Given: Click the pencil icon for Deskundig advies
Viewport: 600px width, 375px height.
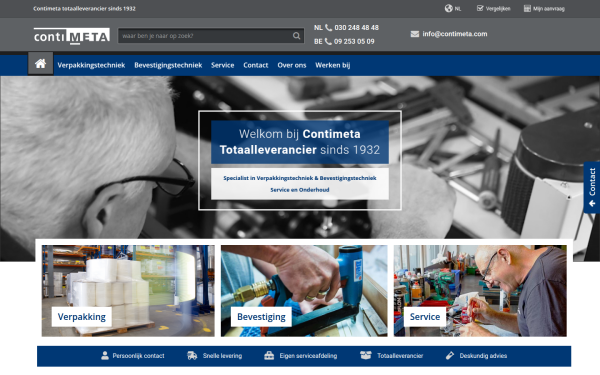Looking at the screenshot, I should click(x=450, y=355).
